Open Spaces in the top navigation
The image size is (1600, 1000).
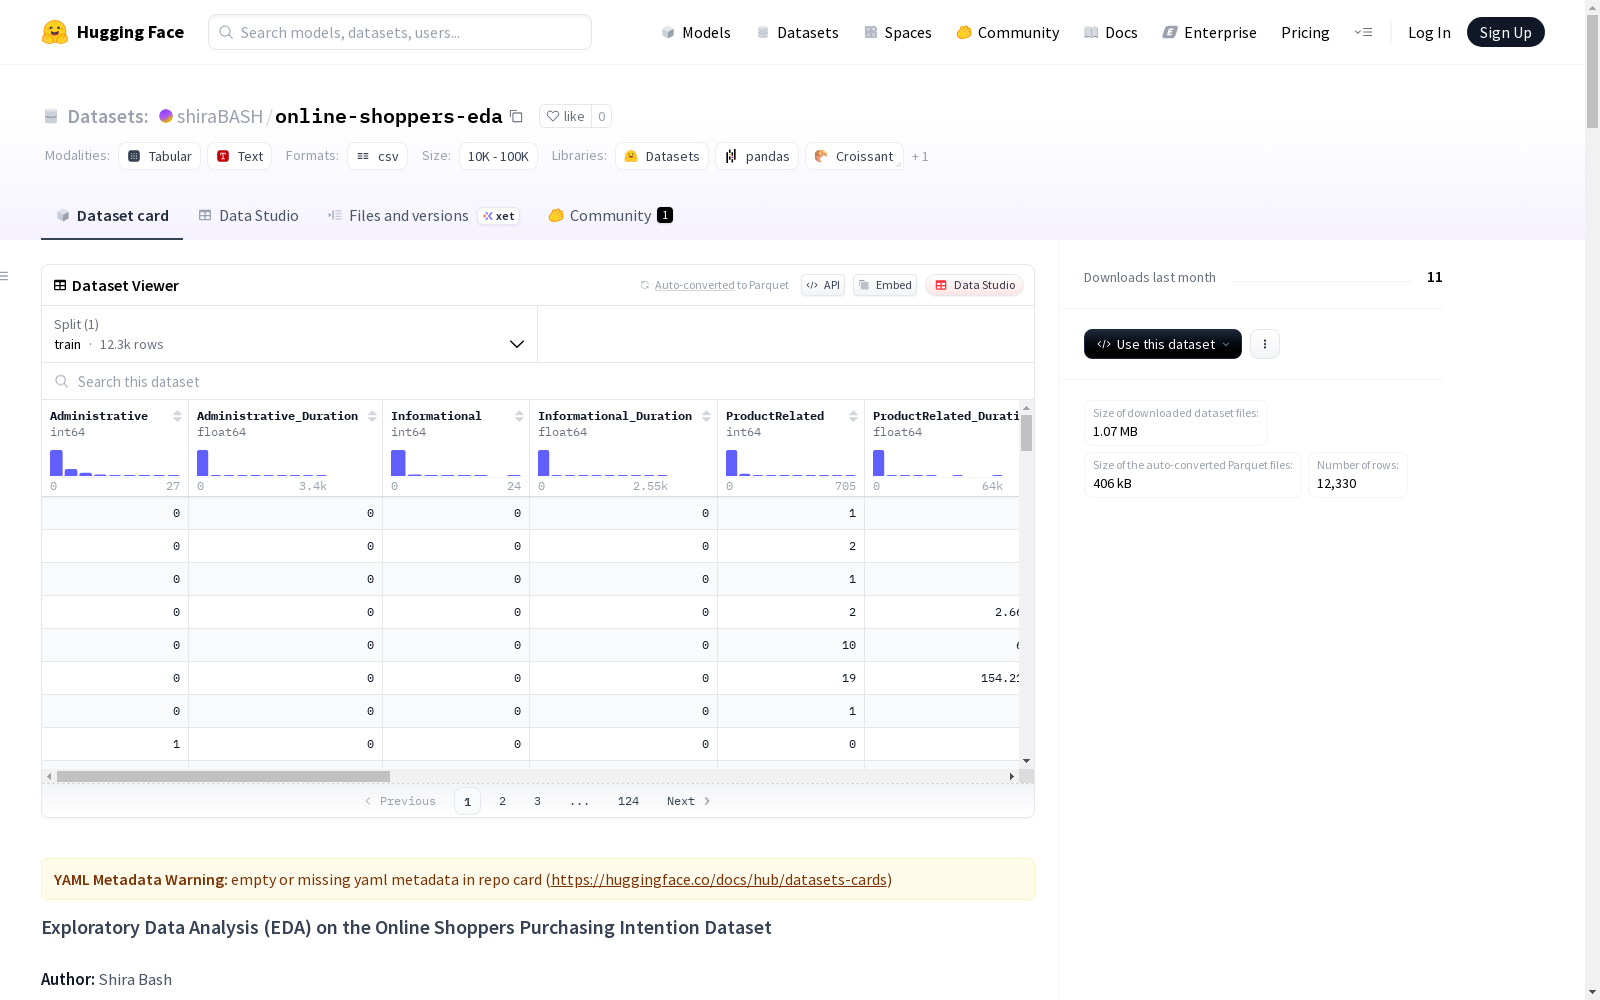click(x=898, y=32)
